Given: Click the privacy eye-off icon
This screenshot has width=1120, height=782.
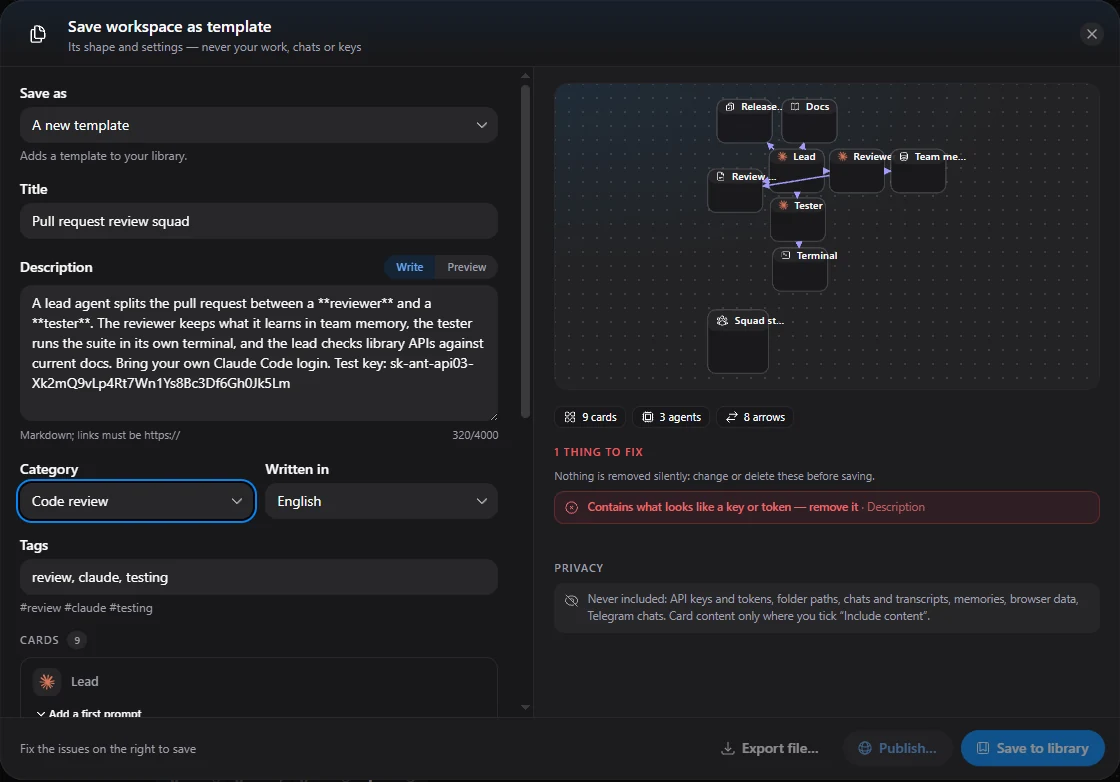Looking at the screenshot, I should click(x=571, y=600).
